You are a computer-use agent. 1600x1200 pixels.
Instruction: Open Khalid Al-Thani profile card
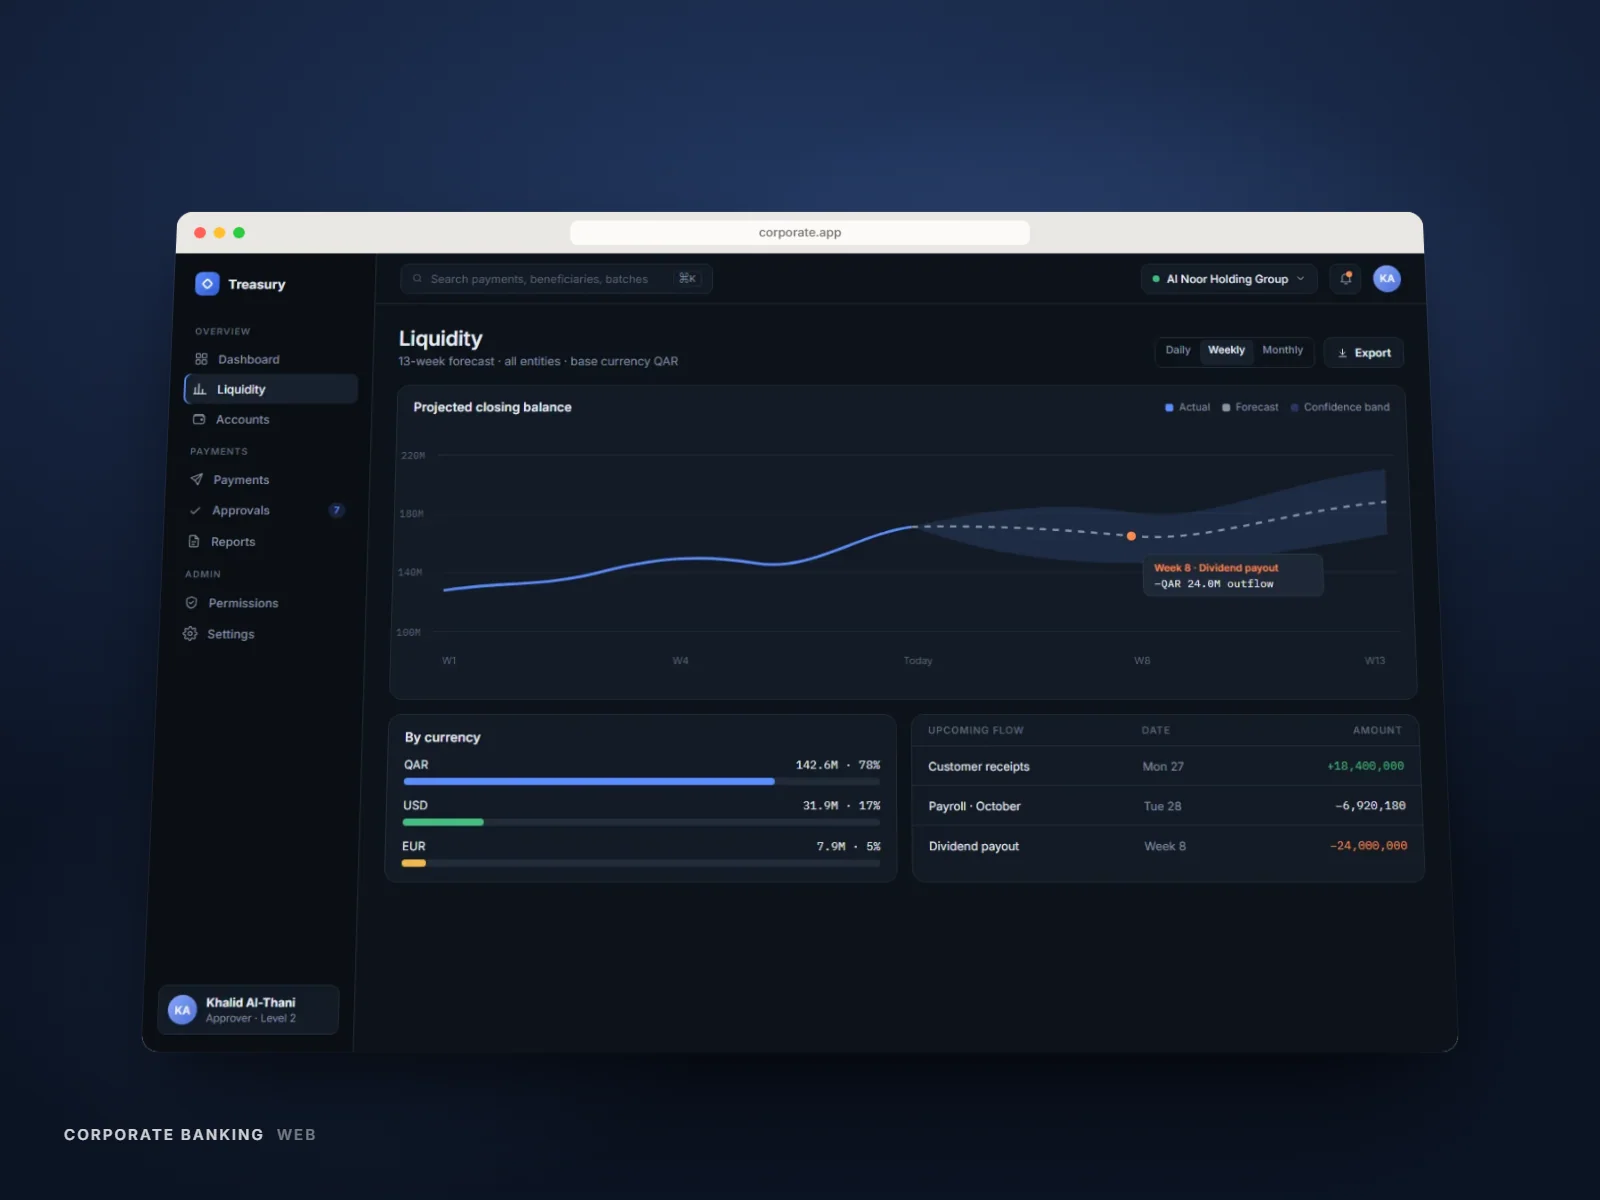click(248, 1010)
